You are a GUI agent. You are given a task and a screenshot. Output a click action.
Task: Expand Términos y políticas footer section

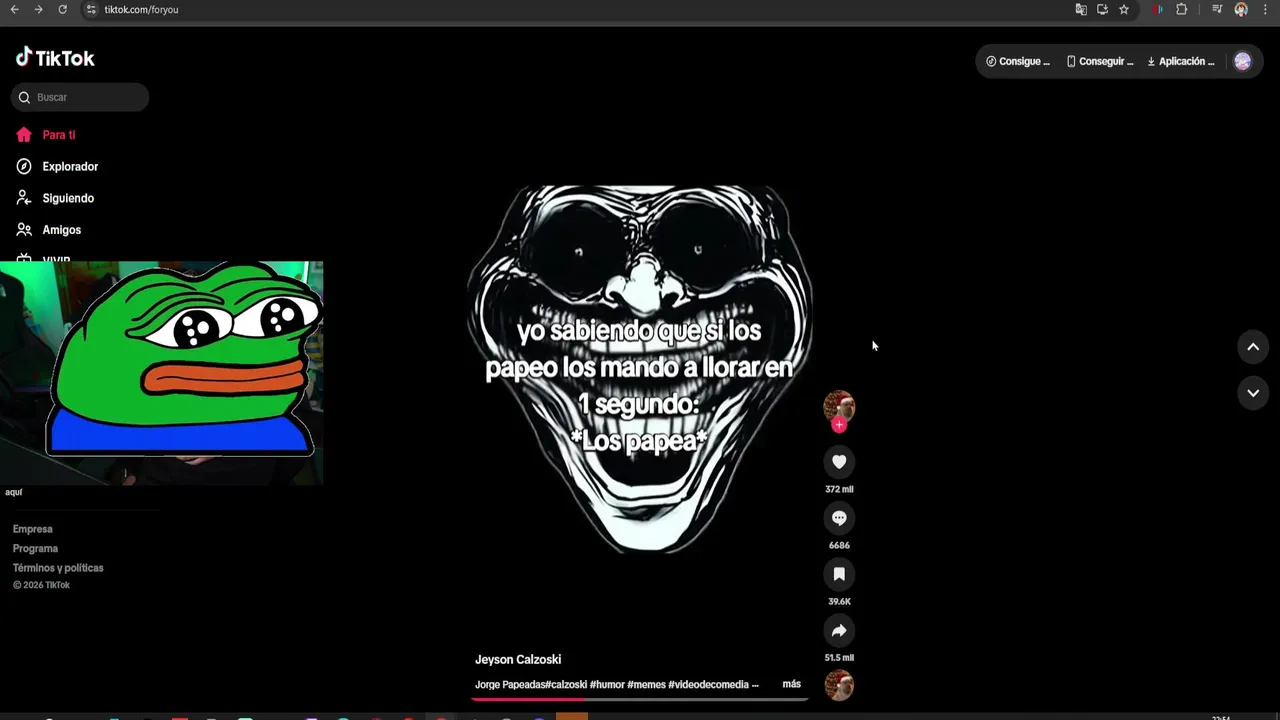coord(58,568)
